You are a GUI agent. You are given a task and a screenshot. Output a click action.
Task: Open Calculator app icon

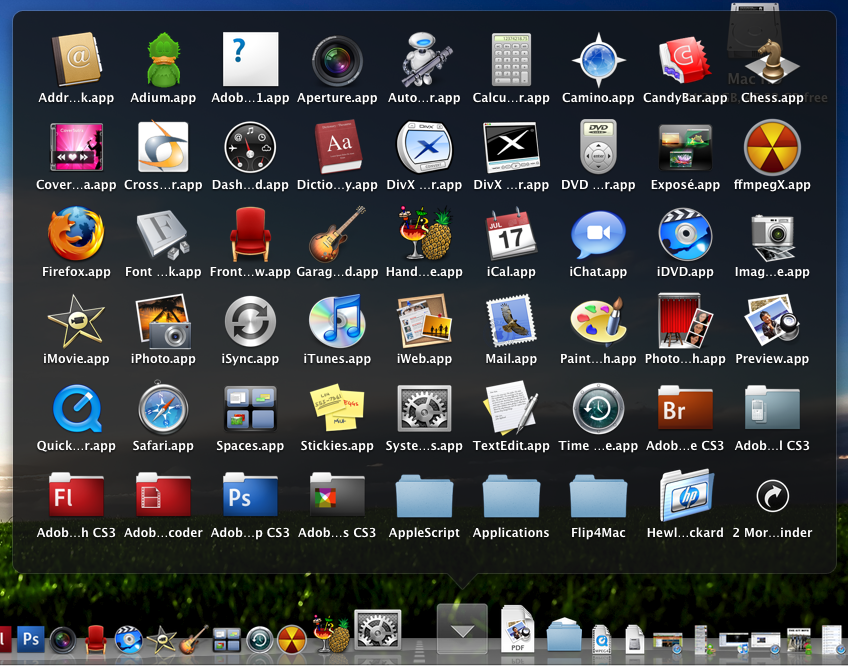click(511, 60)
